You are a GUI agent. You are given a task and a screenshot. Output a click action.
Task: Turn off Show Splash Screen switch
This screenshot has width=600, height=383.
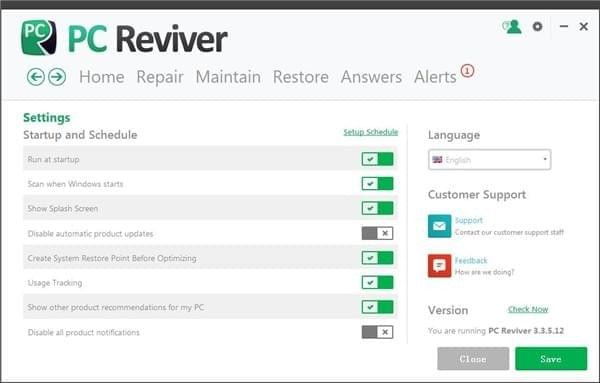(377, 208)
